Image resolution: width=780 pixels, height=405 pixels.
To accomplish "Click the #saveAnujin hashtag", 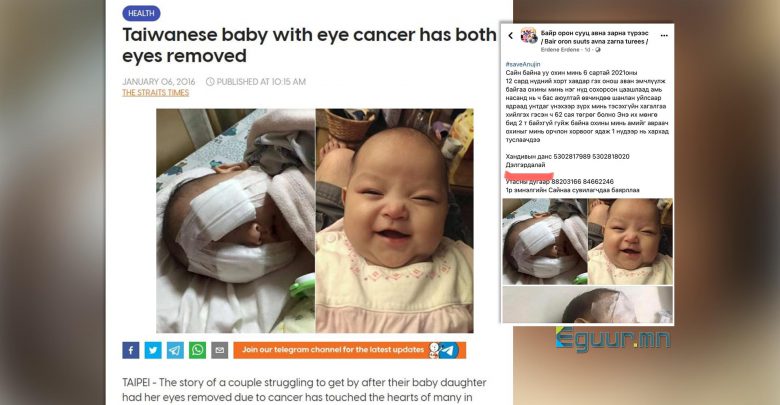I will pyautogui.click(x=523, y=64).
